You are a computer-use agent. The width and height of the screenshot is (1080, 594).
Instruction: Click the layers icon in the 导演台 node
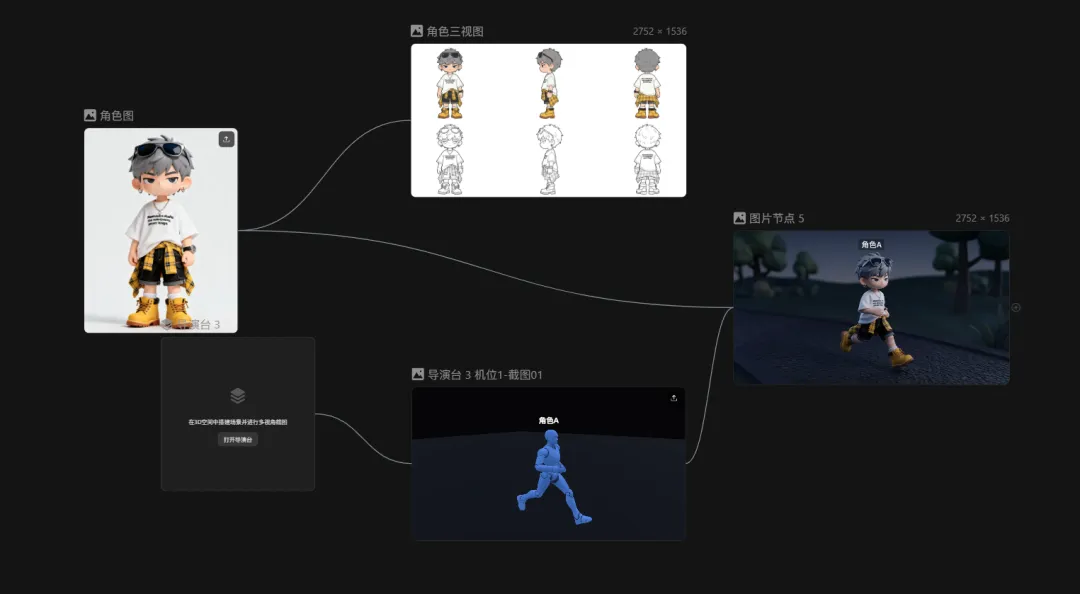pos(238,396)
